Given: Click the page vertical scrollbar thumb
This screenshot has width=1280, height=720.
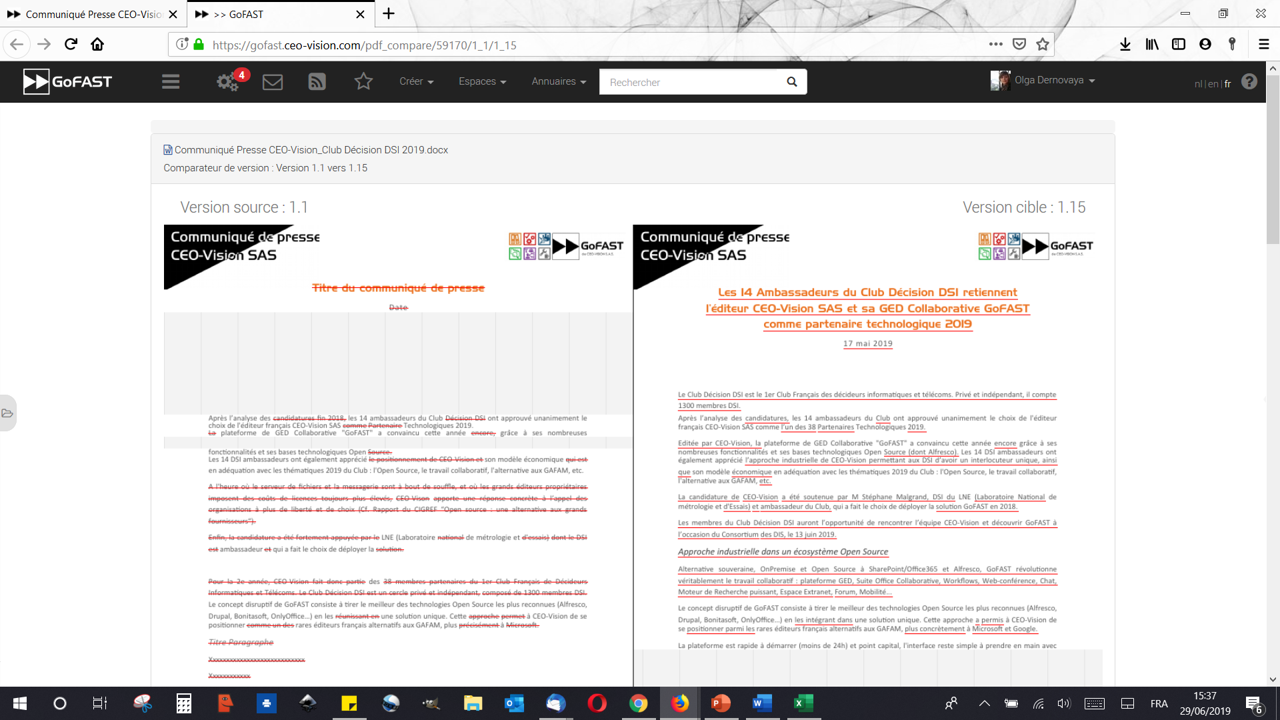Looking at the screenshot, I should pyautogui.click(x=1272, y=160).
